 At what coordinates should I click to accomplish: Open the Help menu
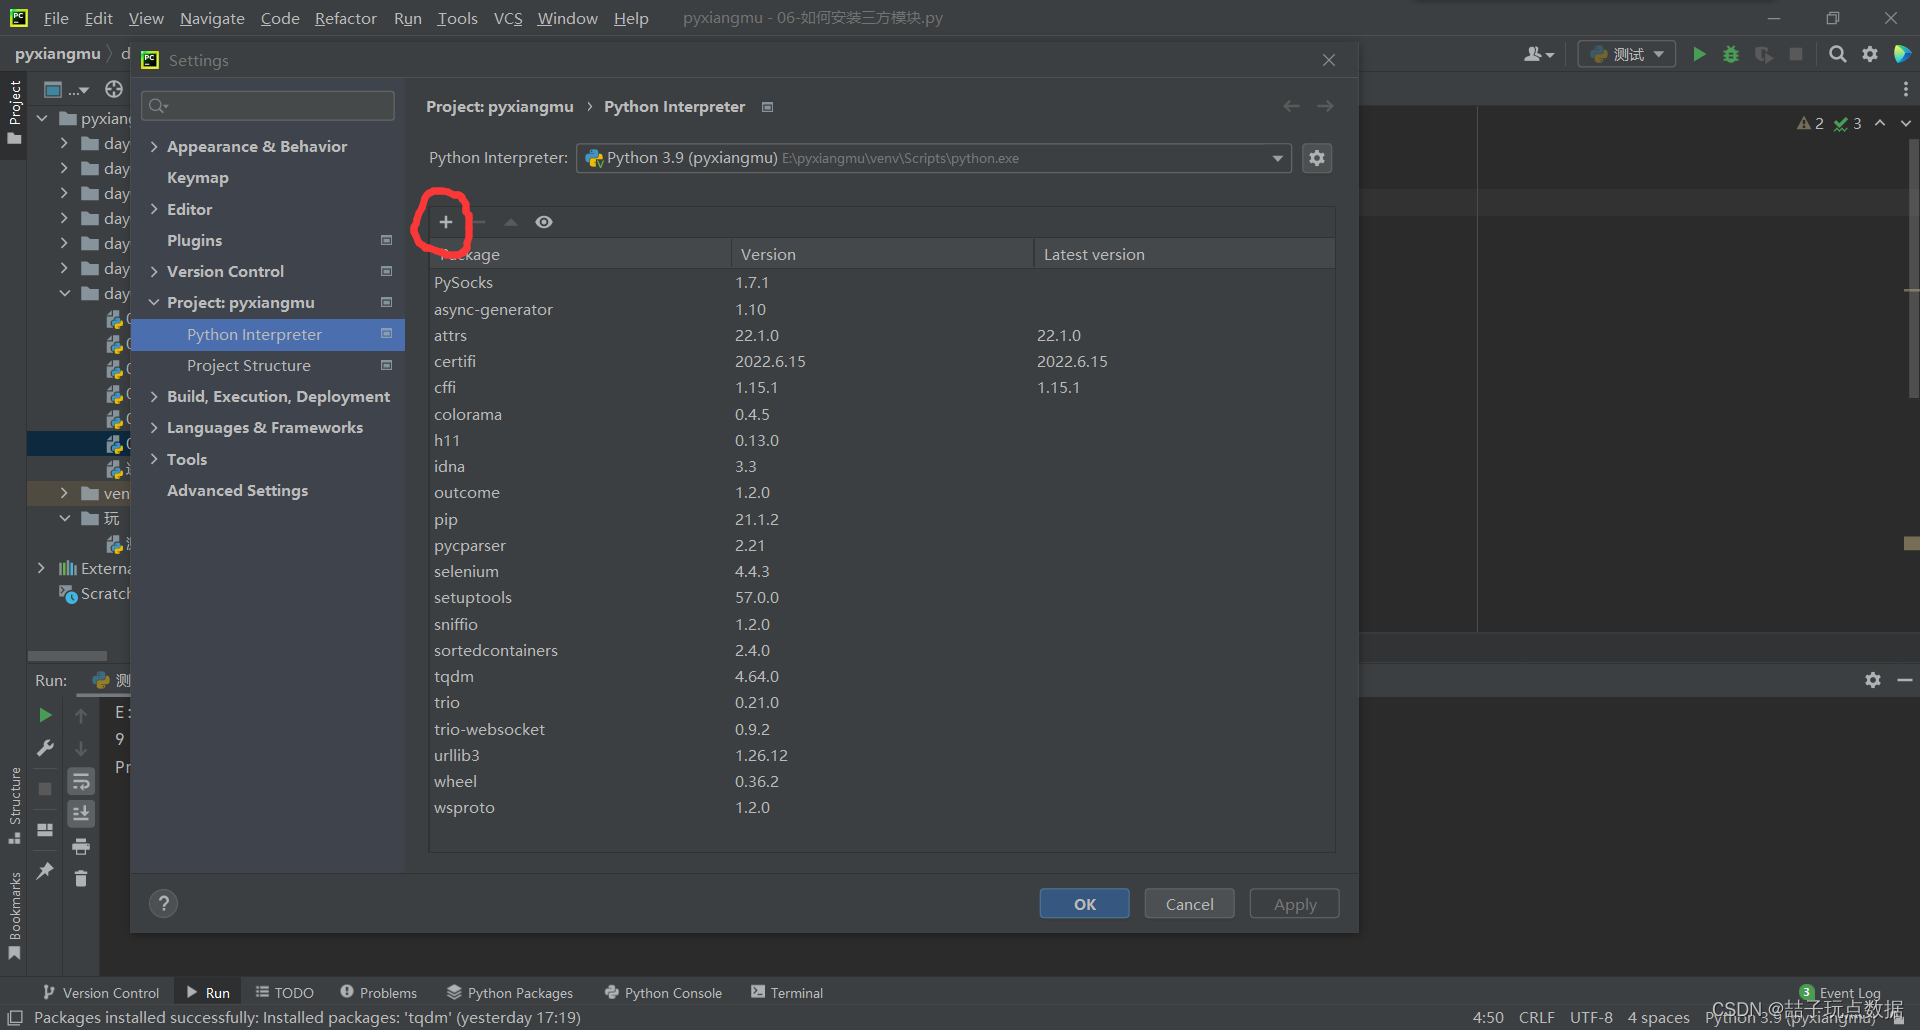click(x=631, y=18)
